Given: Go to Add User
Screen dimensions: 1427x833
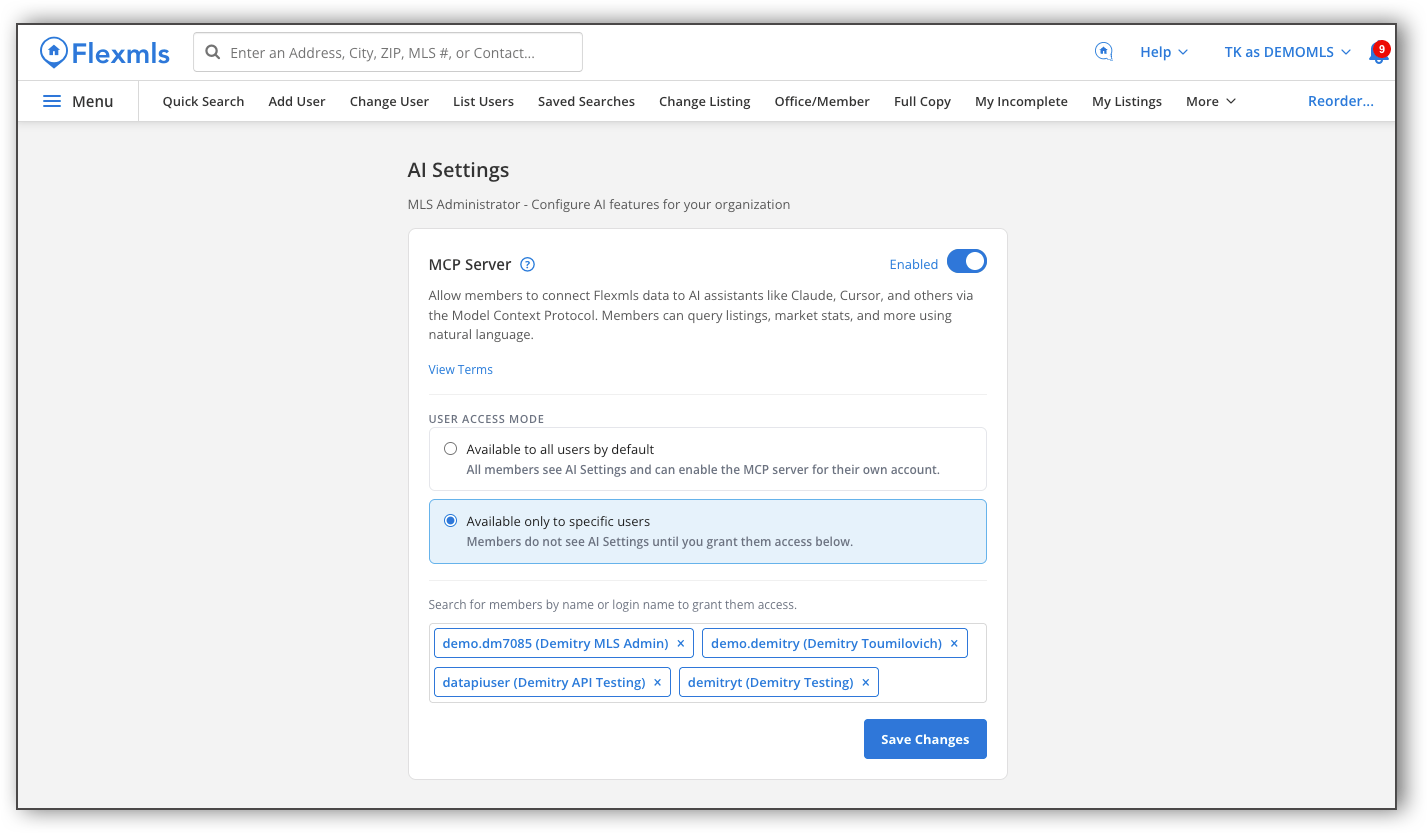Looking at the screenshot, I should 297,101.
